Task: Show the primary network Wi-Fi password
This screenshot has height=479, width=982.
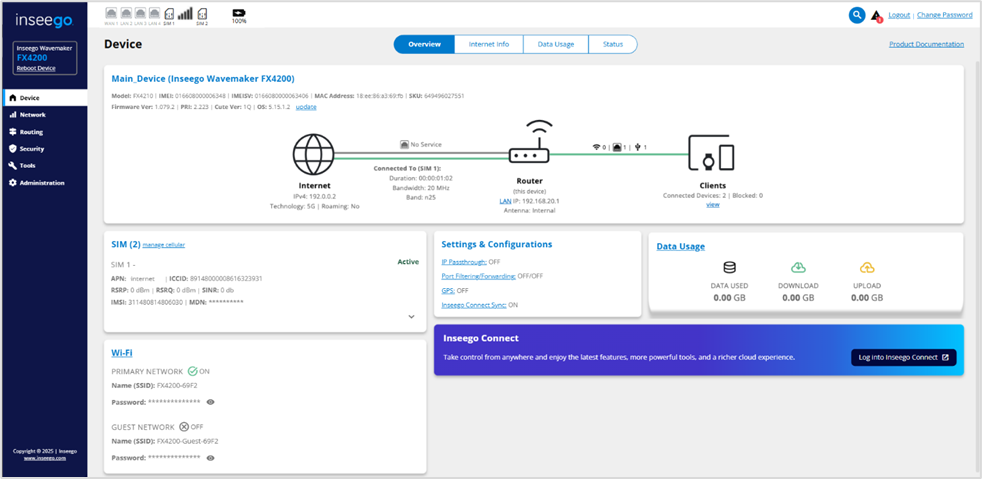Action: tap(210, 402)
